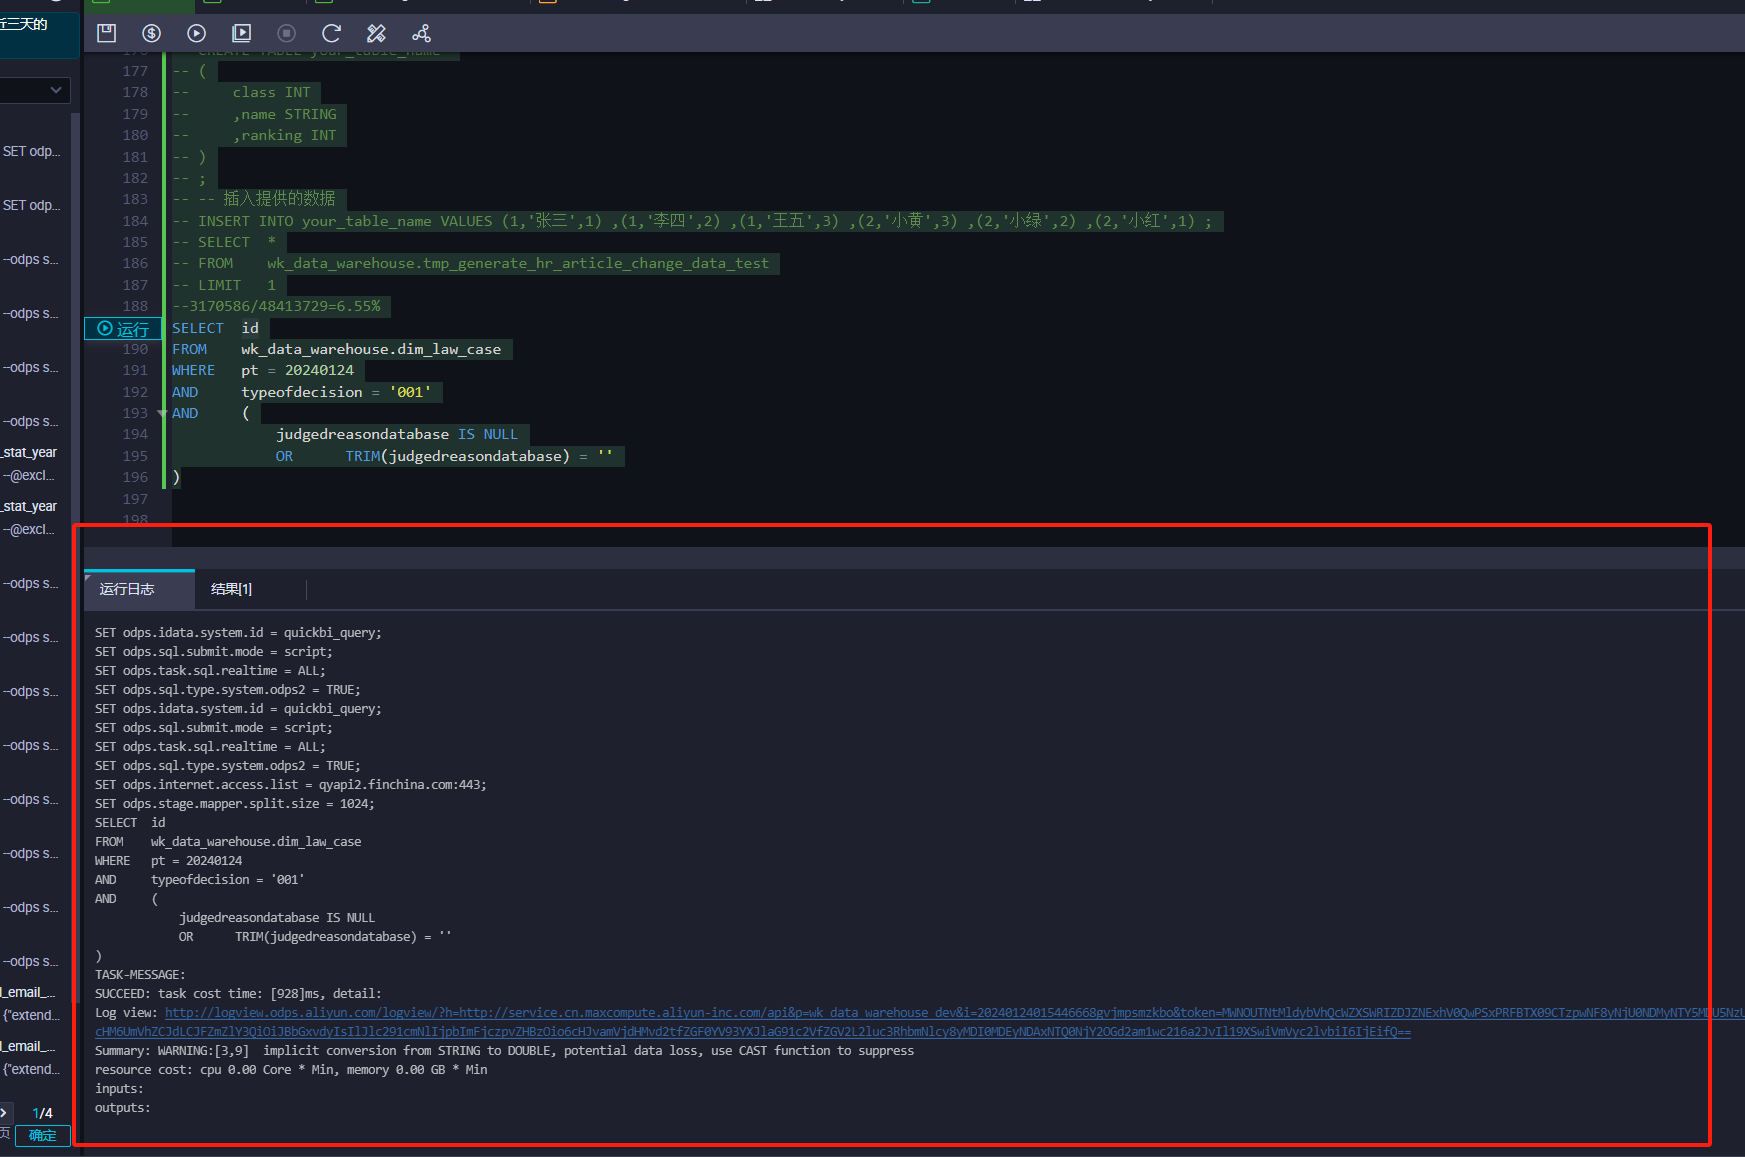Click 'class INT' on editor line 178
Image resolution: width=1745 pixels, height=1157 pixels.
click(272, 92)
